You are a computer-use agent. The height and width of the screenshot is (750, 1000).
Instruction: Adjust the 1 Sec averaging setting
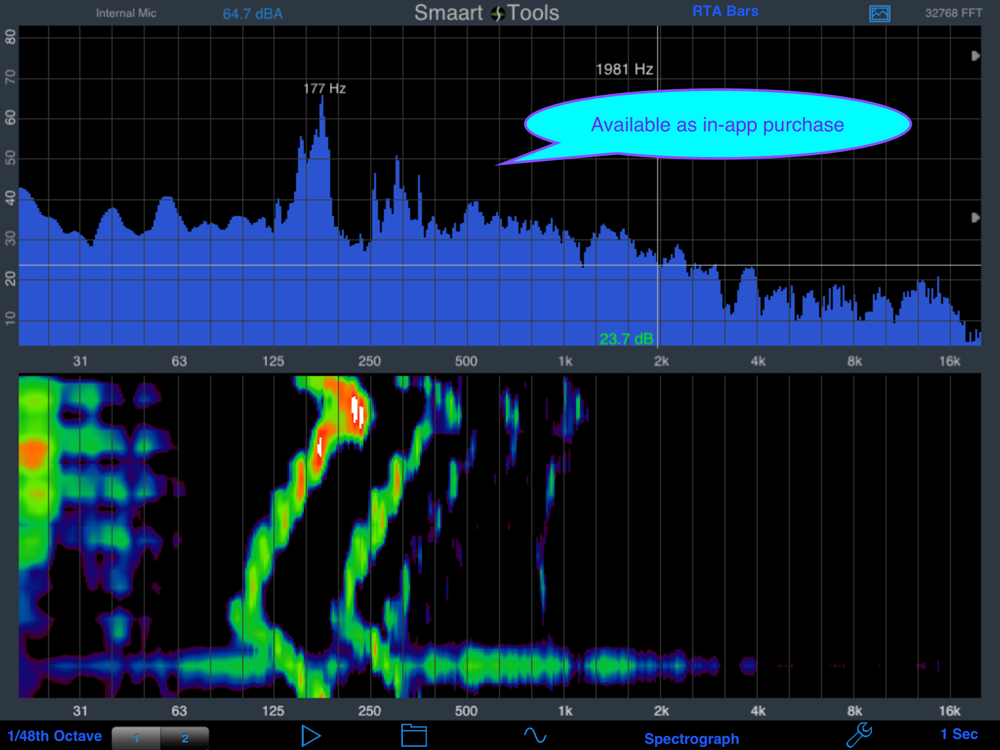959,734
